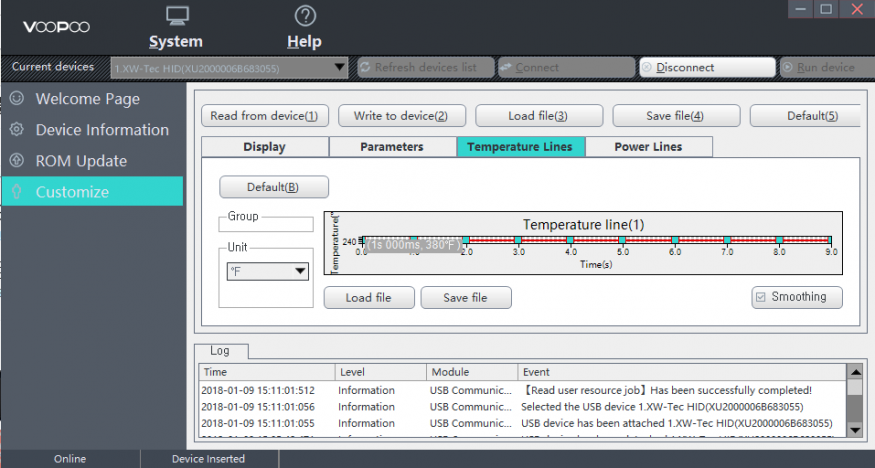Click Default(5) button
Viewport: 875px width, 468px height.
point(806,116)
